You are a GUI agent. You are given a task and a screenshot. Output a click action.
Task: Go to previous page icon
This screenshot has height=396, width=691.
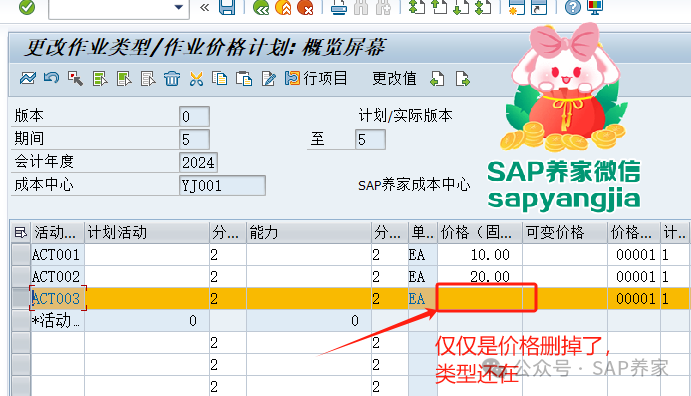[x=438, y=7]
